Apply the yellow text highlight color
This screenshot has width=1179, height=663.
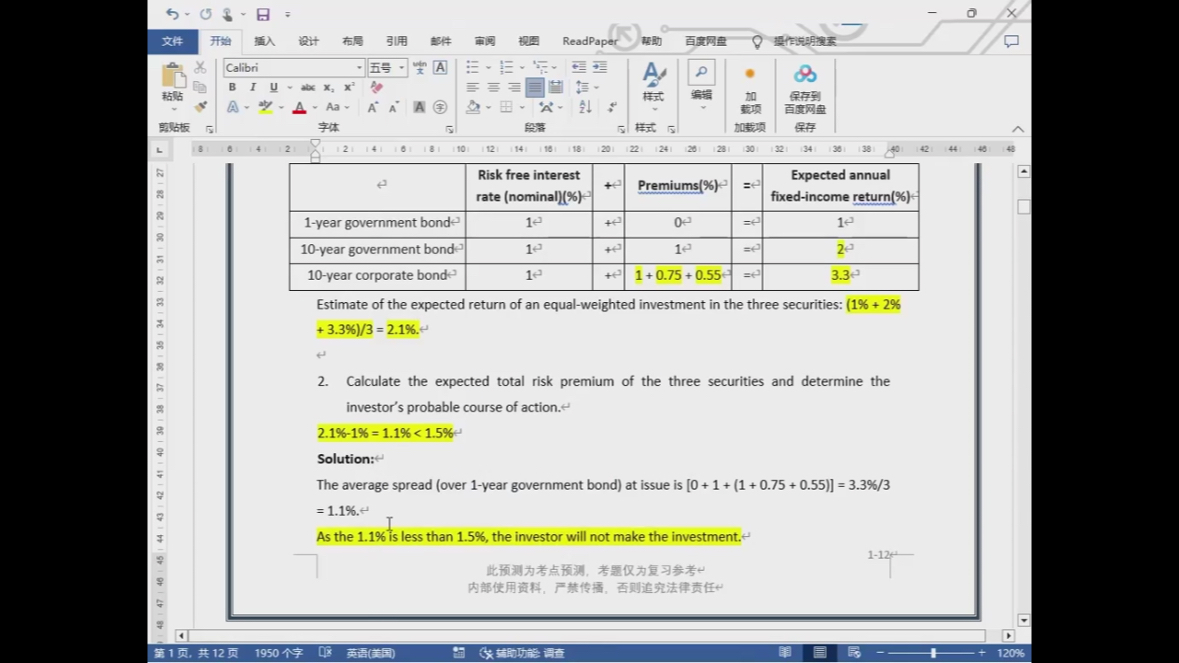[x=265, y=107]
